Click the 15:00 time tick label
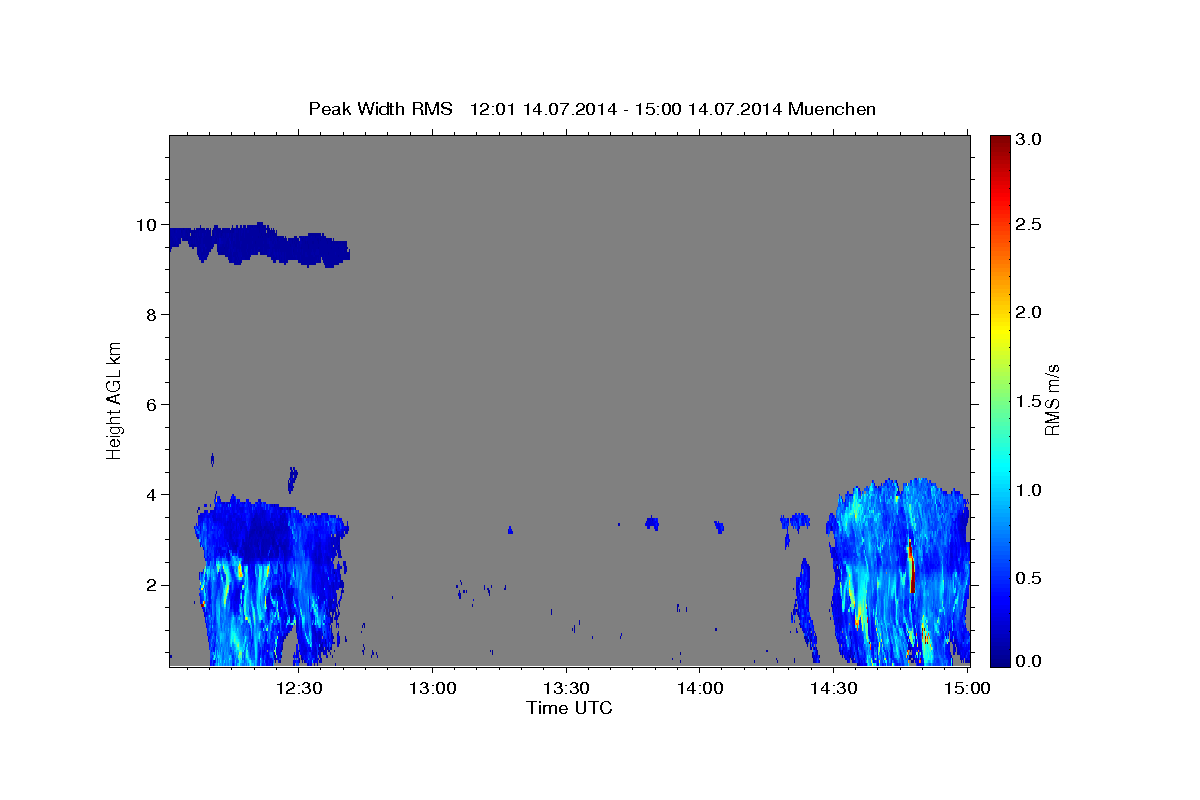Screen dimensions: 1200x800 click(967, 688)
